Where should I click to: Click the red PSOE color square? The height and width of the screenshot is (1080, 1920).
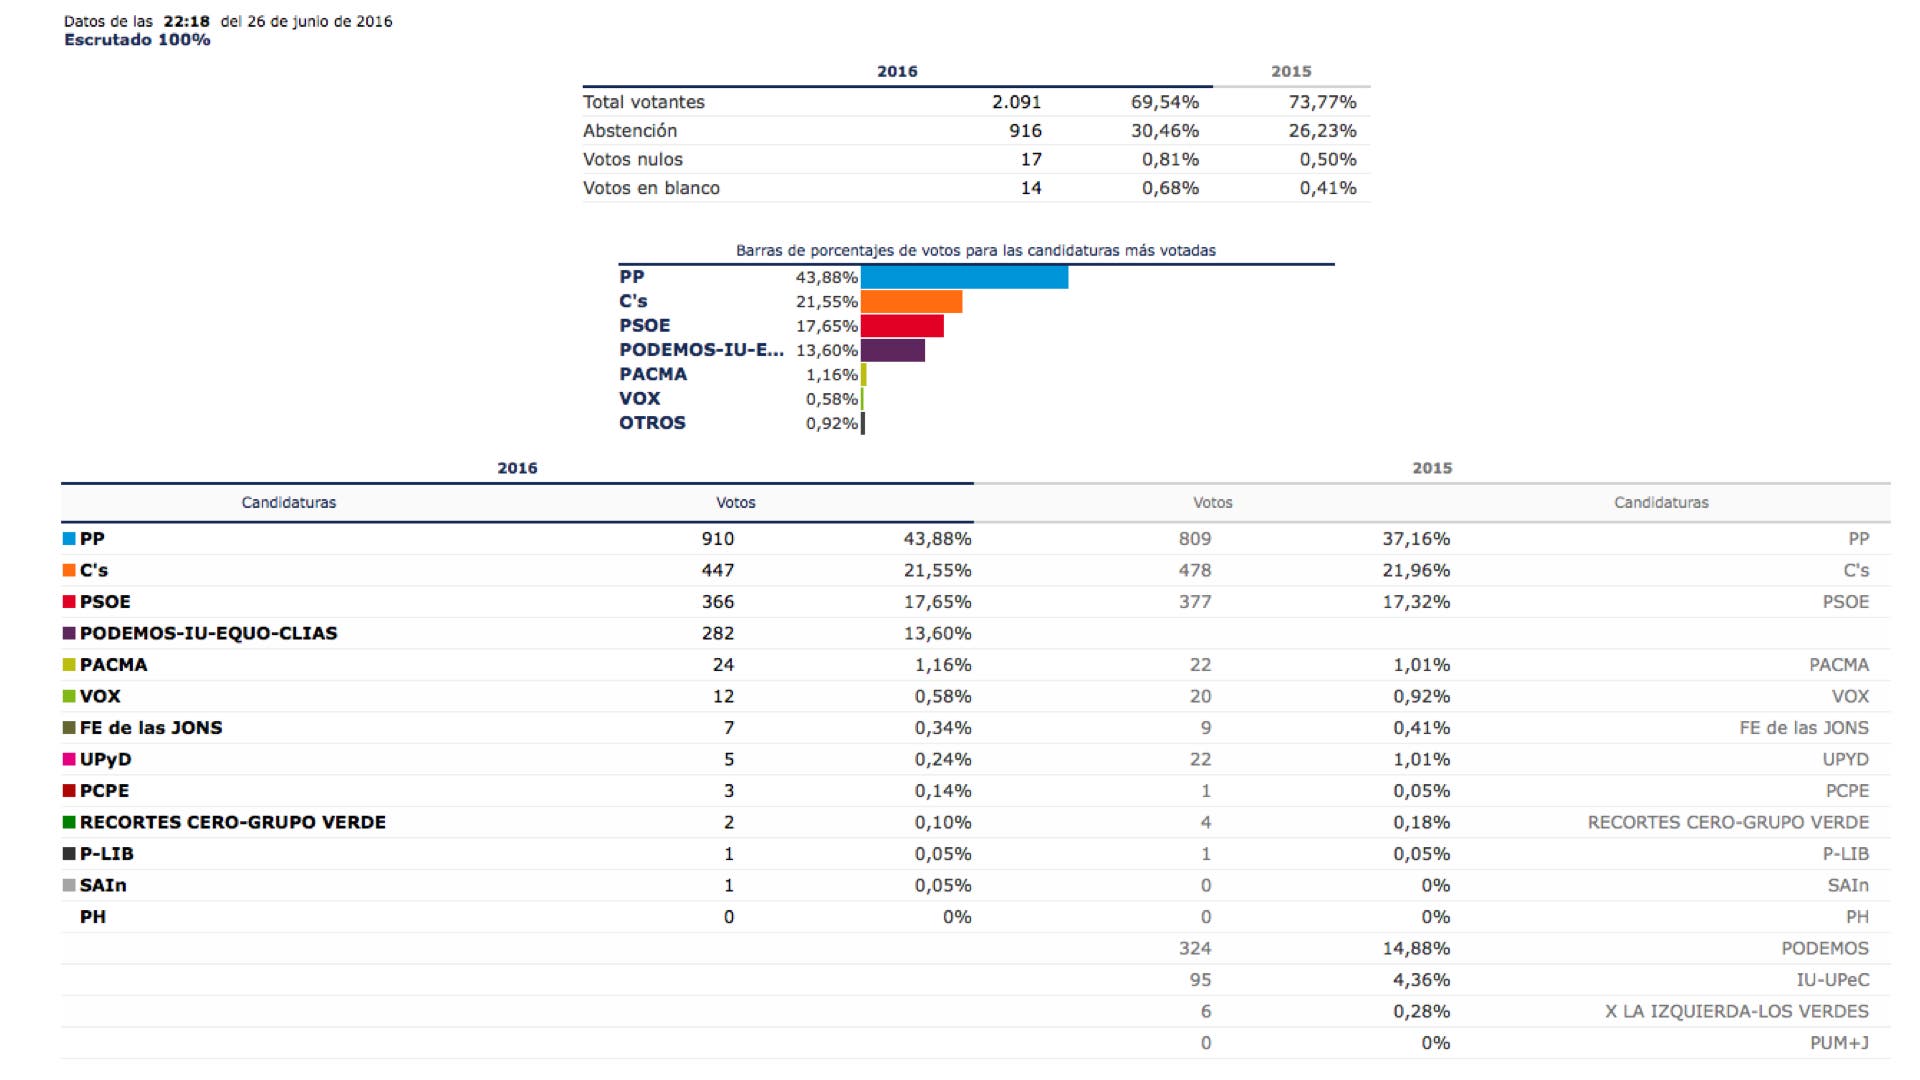coord(69,602)
